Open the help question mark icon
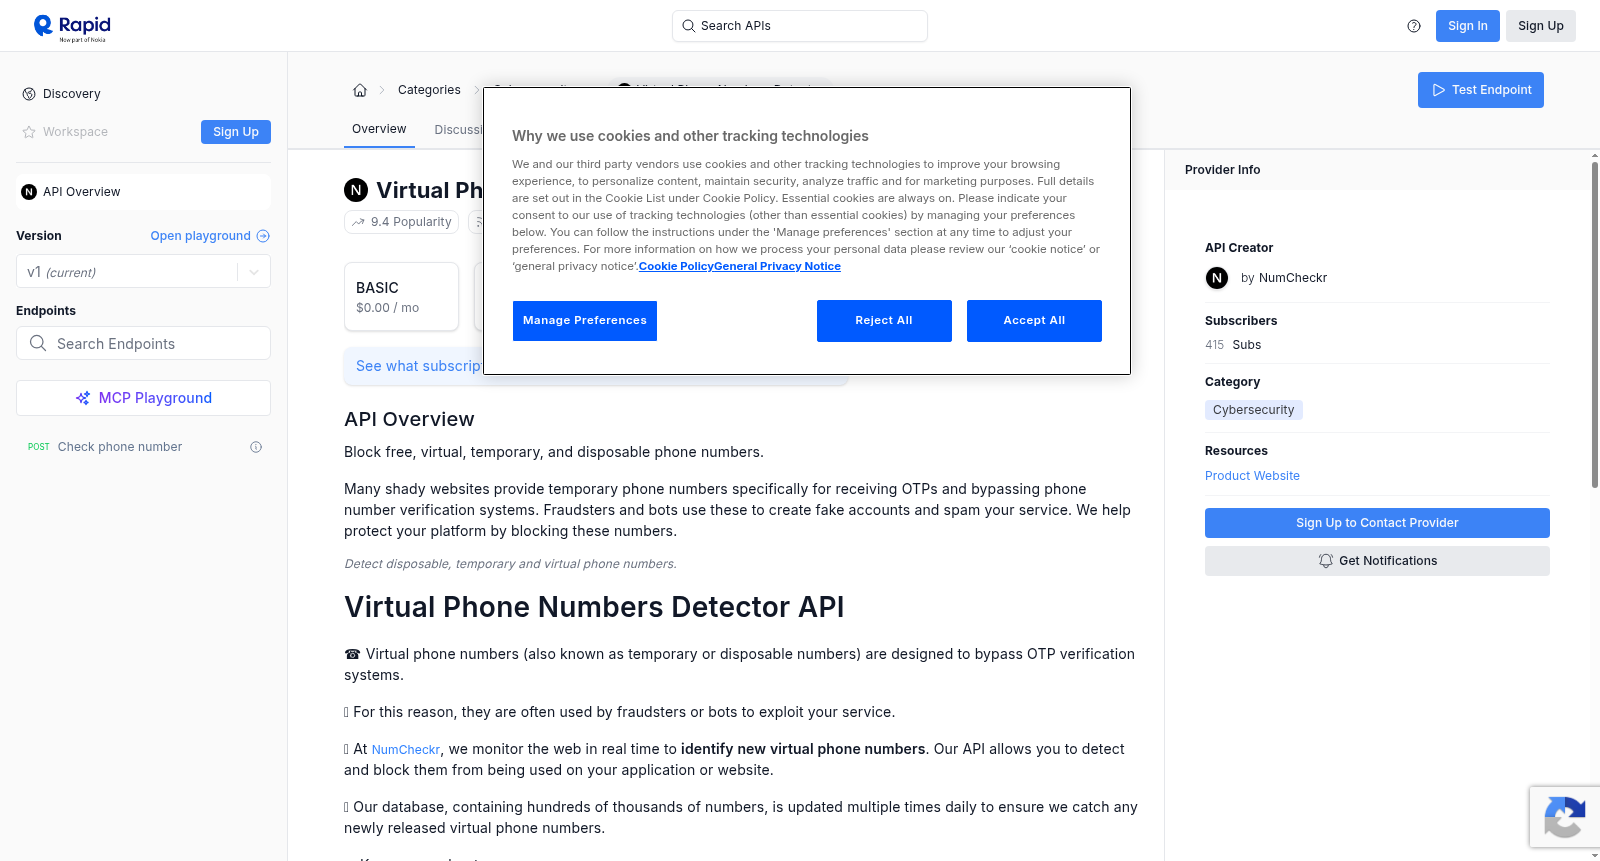This screenshot has width=1600, height=861. coord(1414,26)
